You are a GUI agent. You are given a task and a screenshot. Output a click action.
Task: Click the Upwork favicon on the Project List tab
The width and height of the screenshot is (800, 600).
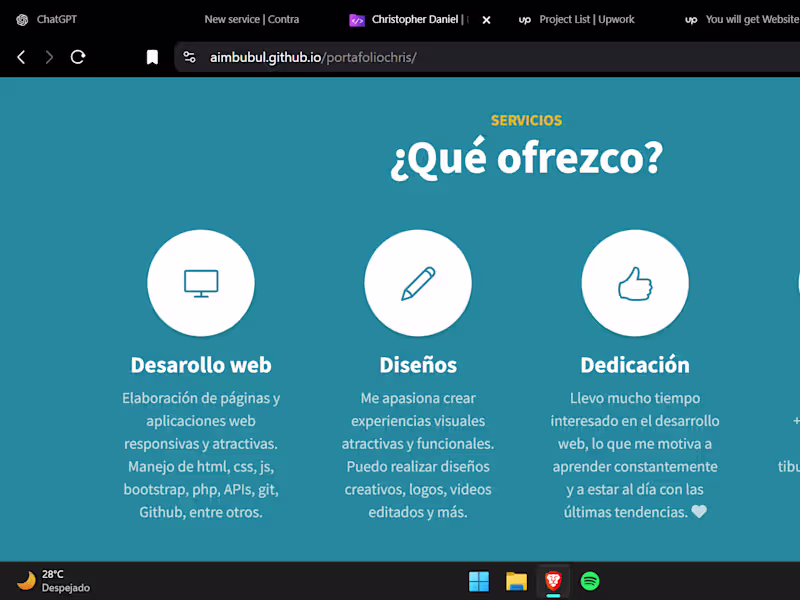[x=524, y=19]
